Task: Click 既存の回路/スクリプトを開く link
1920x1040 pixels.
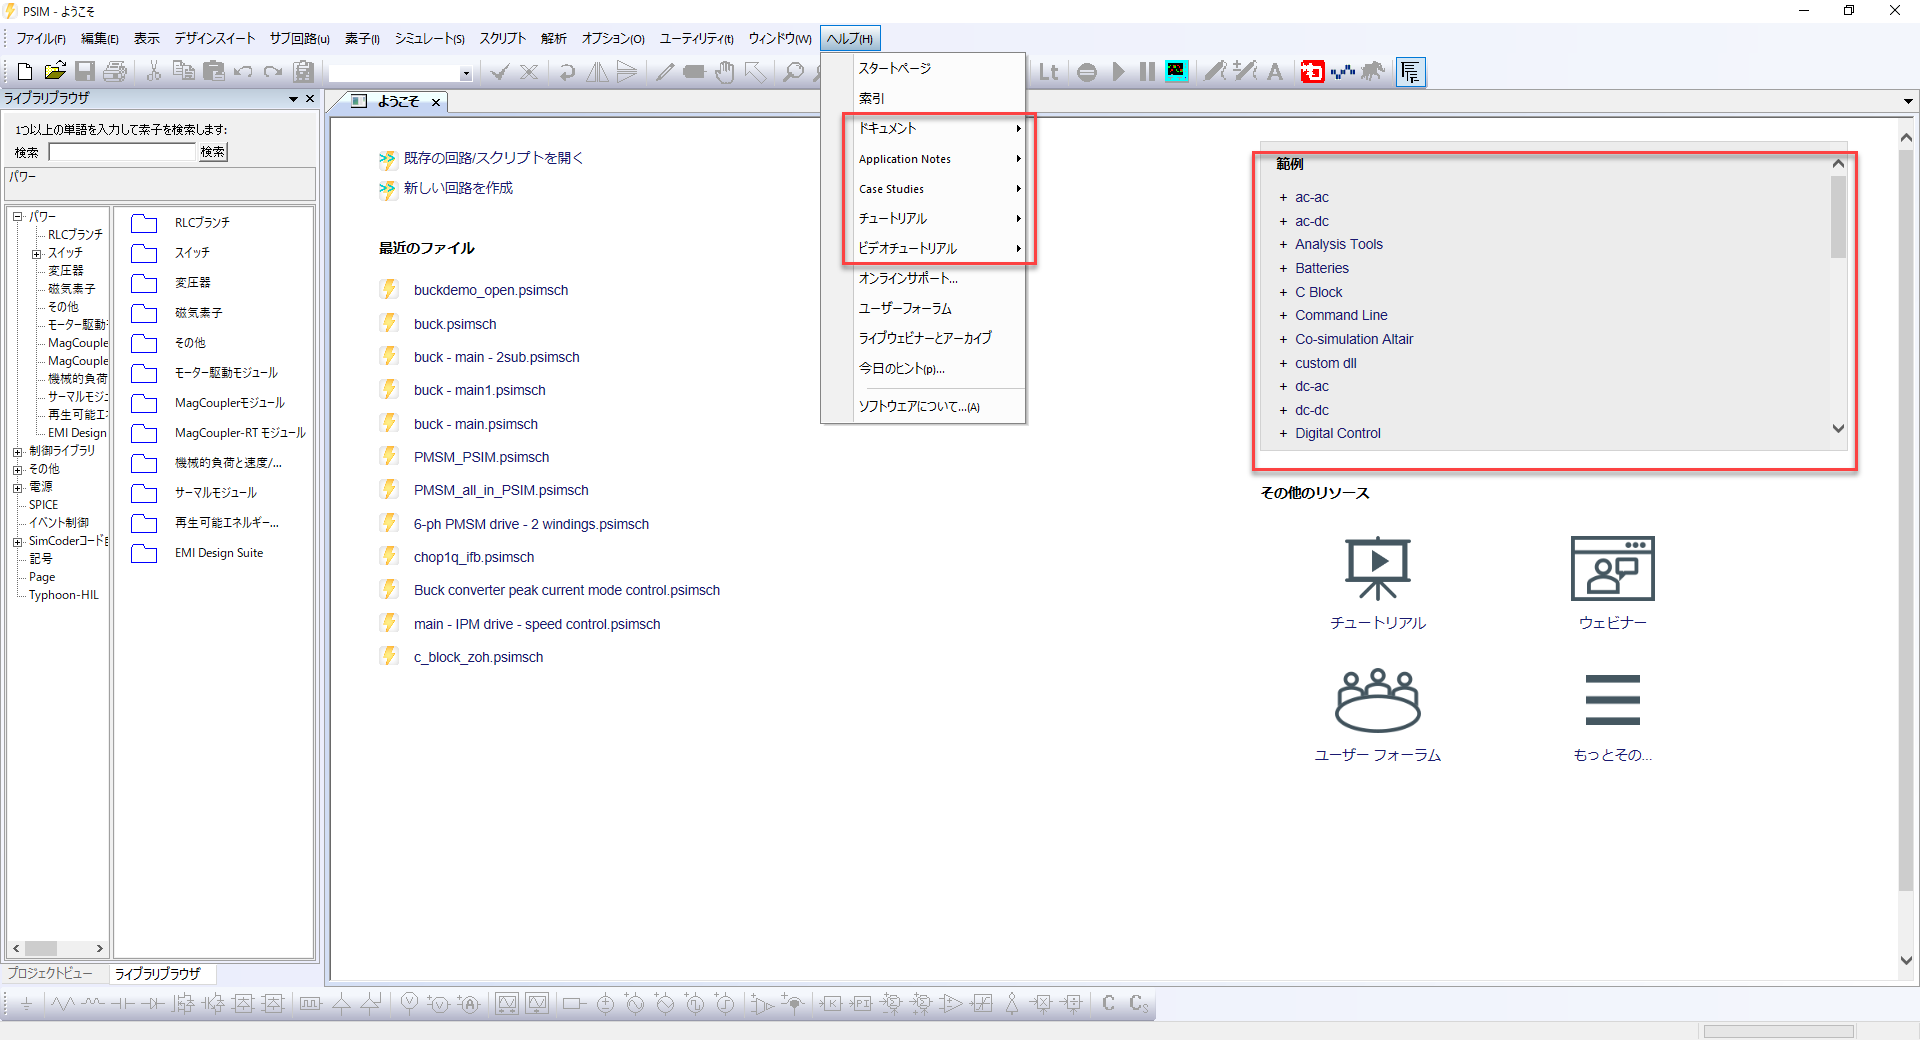Action: coord(493,158)
